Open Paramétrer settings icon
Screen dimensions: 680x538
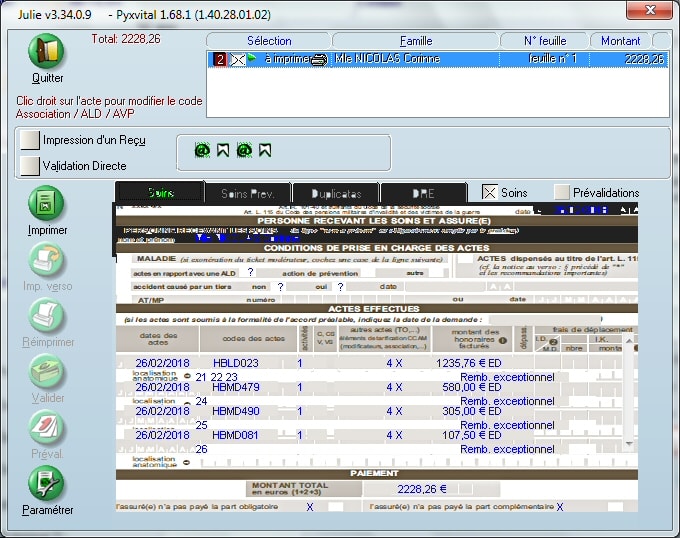tap(47, 484)
